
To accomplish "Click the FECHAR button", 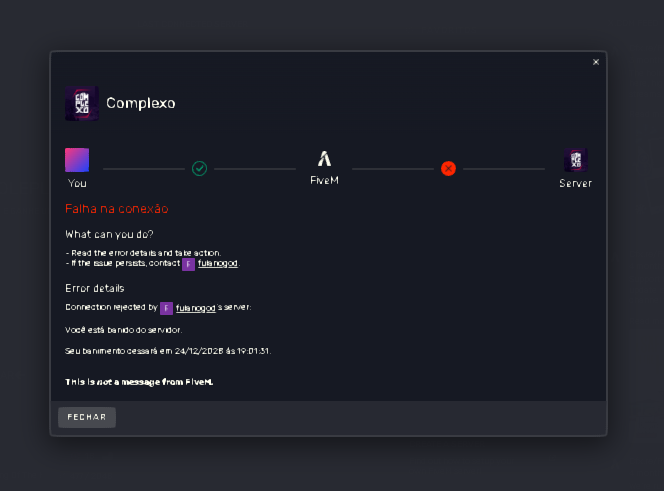I will coord(87,417).
